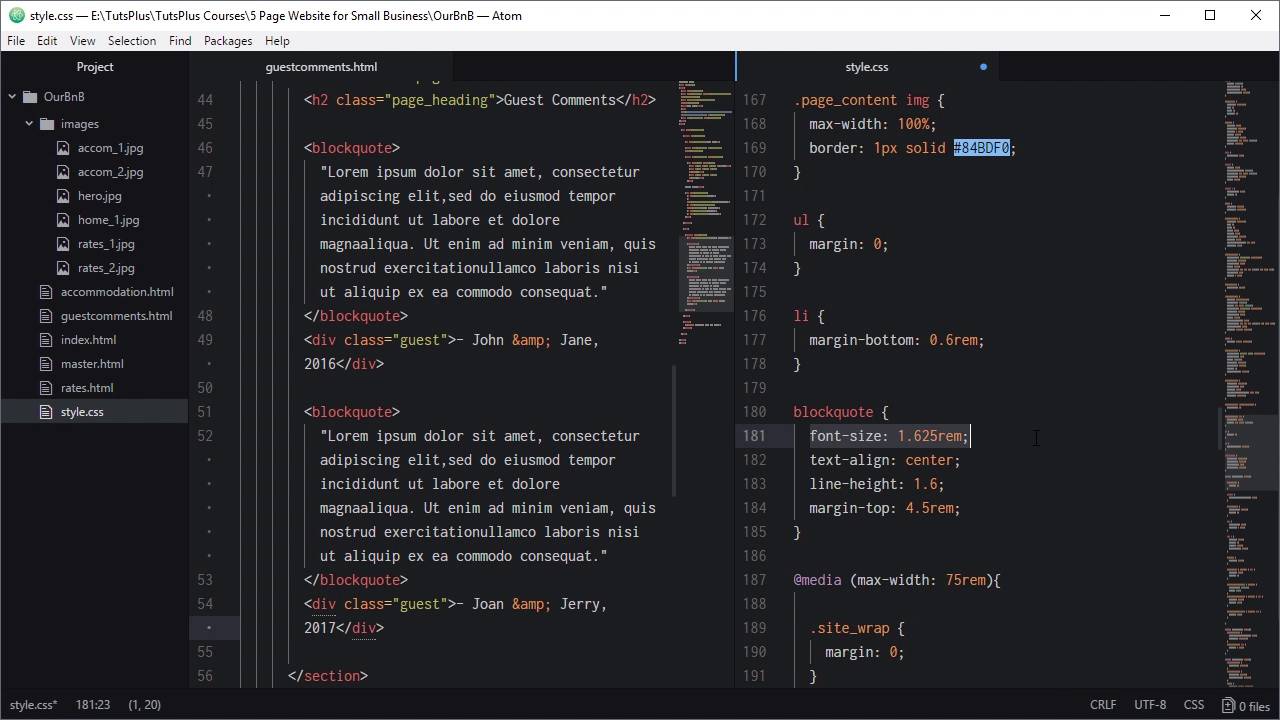The width and height of the screenshot is (1280, 720).
Task: Collapse the OurBnB project folder
Action: pos(12,97)
